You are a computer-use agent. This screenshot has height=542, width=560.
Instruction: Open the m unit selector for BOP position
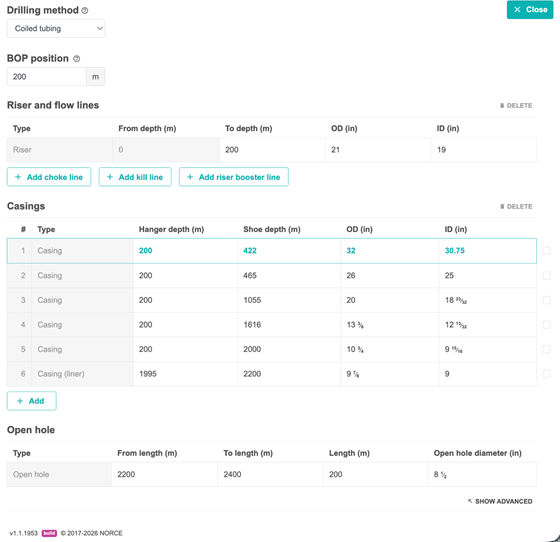pyautogui.click(x=95, y=77)
